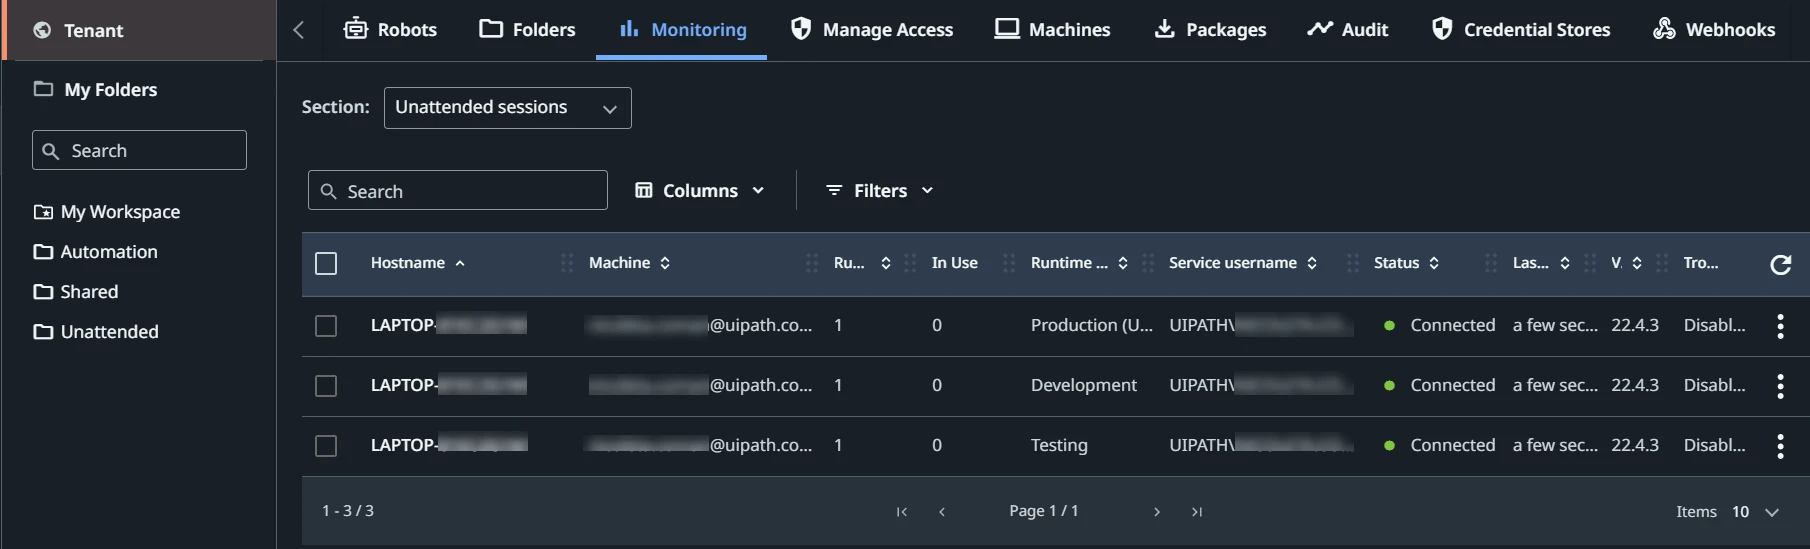Open the Packages tab
Image resolution: width=1810 pixels, height=549 pixels.
coord(1210,30)
